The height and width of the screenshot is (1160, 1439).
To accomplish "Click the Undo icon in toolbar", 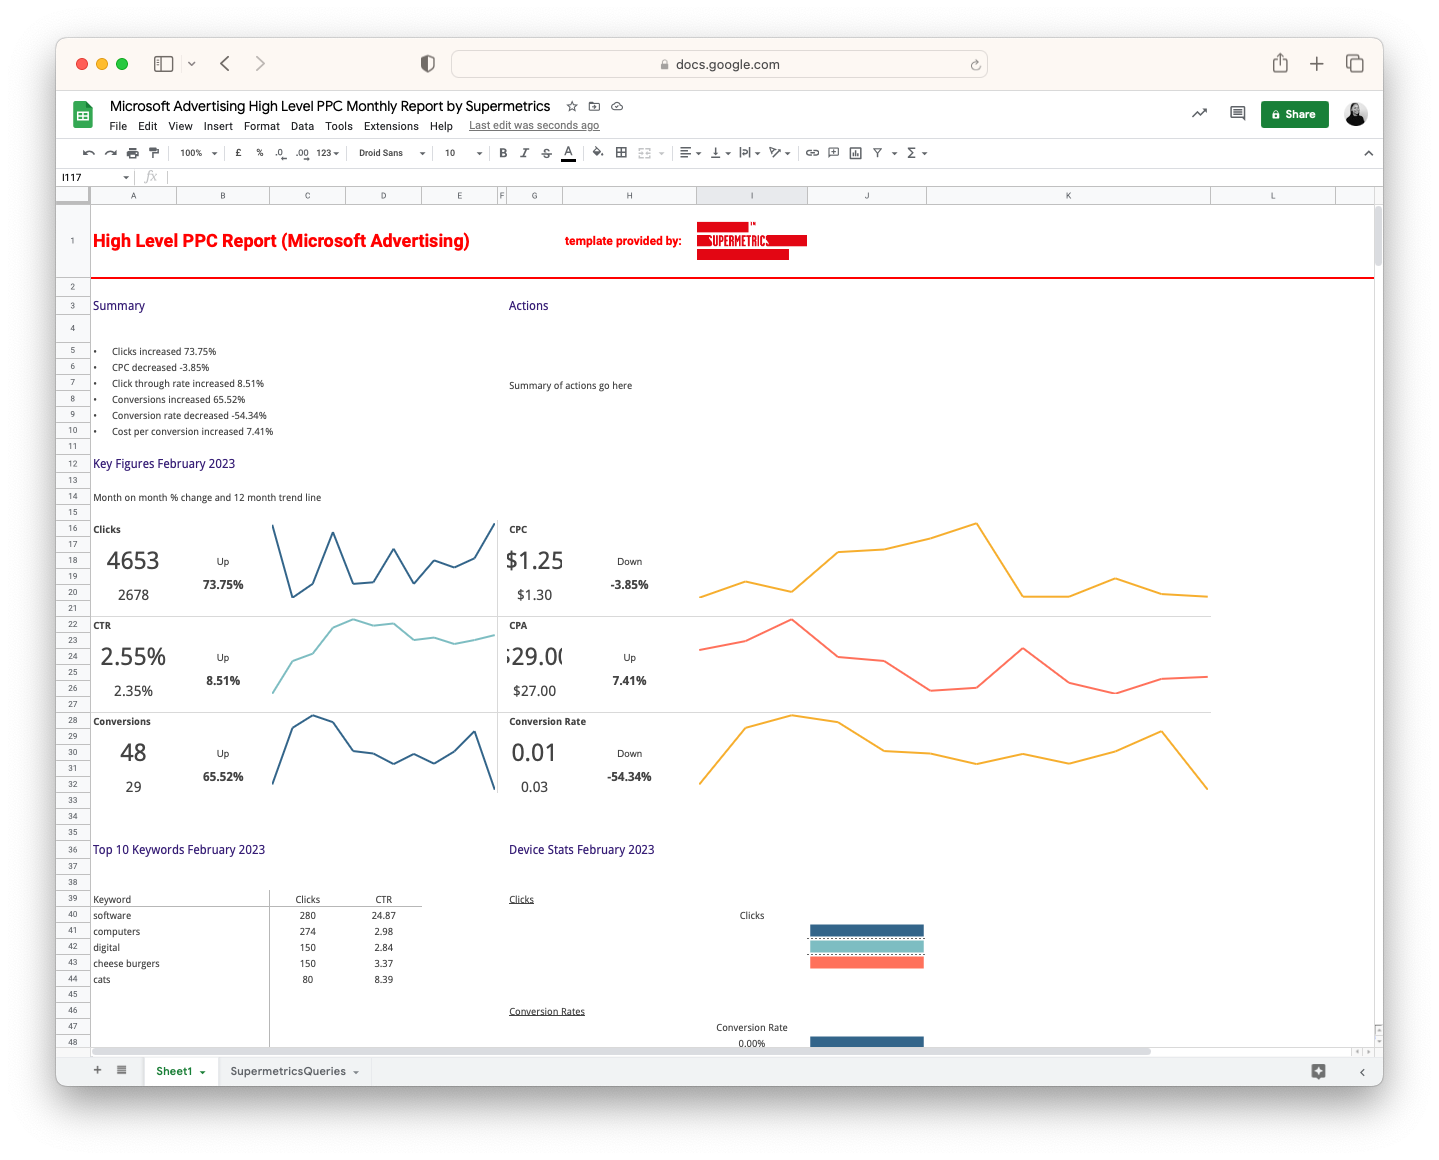I will pyautogui.click(x=89, y=153).
